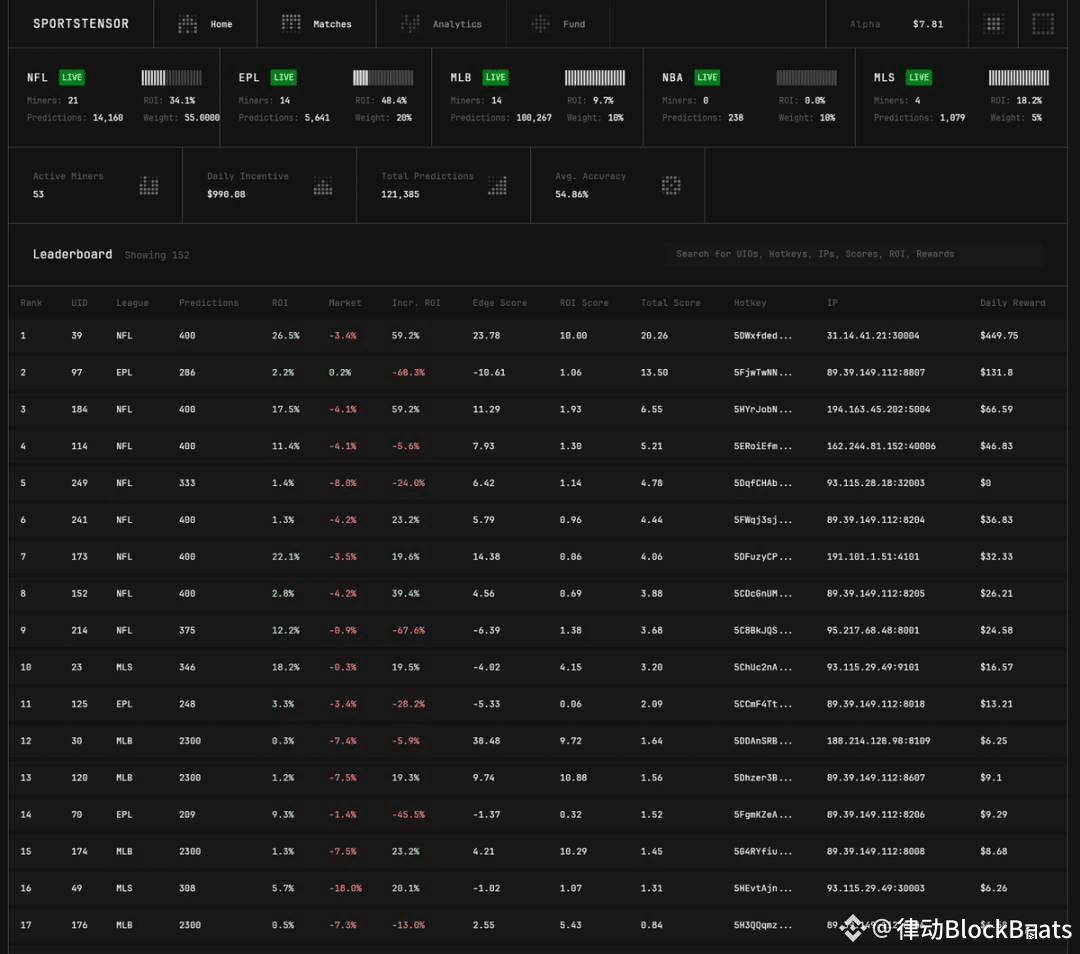Click hotkey 5DWxfded in the rank 1 row
The width and height of the screenshot is (1080, 954).
[762, 336]
